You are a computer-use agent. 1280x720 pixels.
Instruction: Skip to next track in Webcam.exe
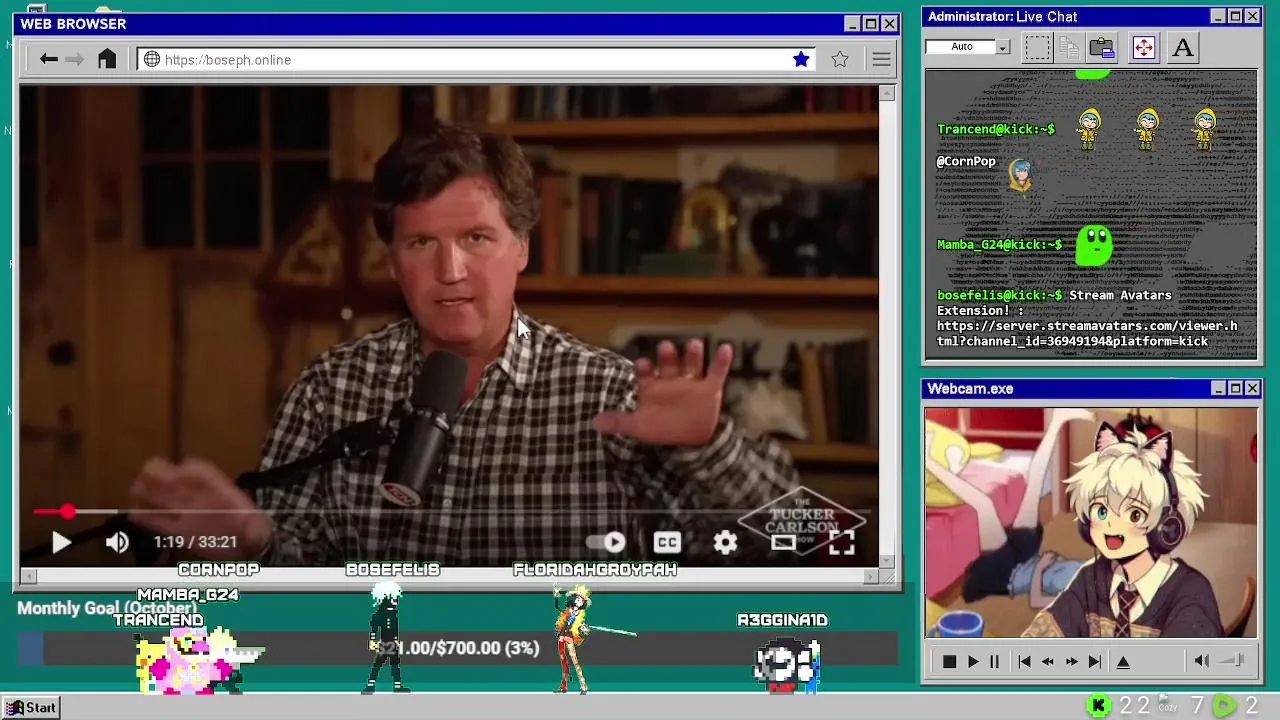click(1095, 662)
